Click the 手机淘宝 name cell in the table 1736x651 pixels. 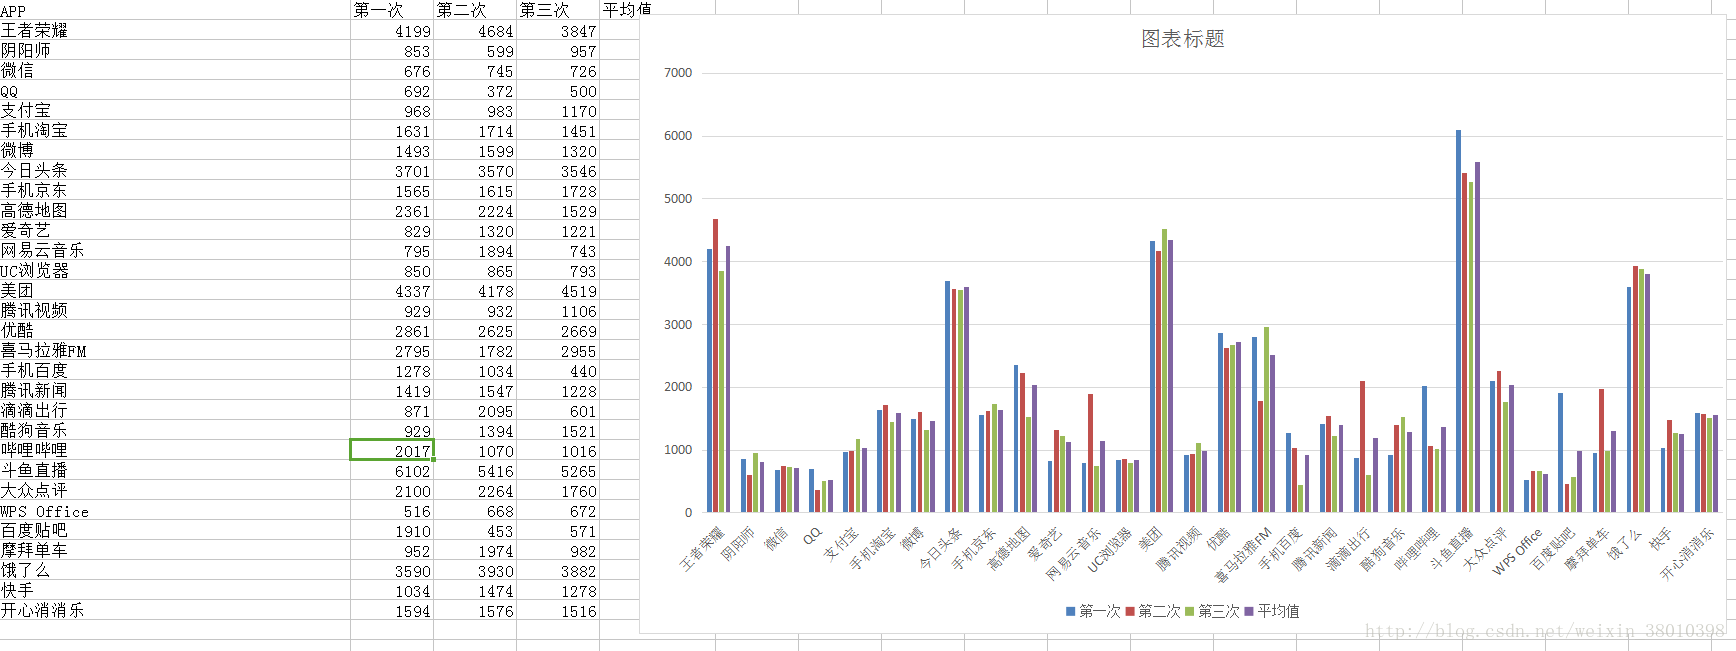pos(175,130)
